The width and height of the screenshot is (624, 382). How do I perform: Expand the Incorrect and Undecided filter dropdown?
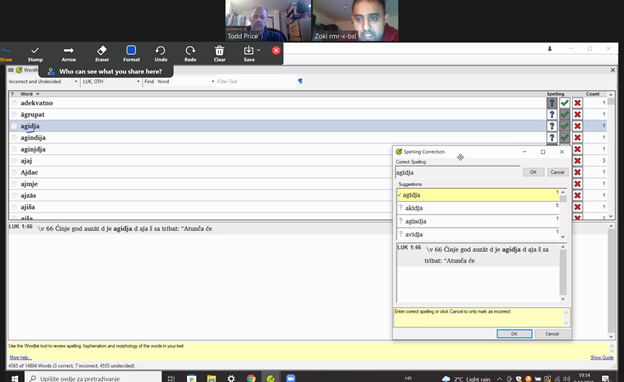click(43, 82)
